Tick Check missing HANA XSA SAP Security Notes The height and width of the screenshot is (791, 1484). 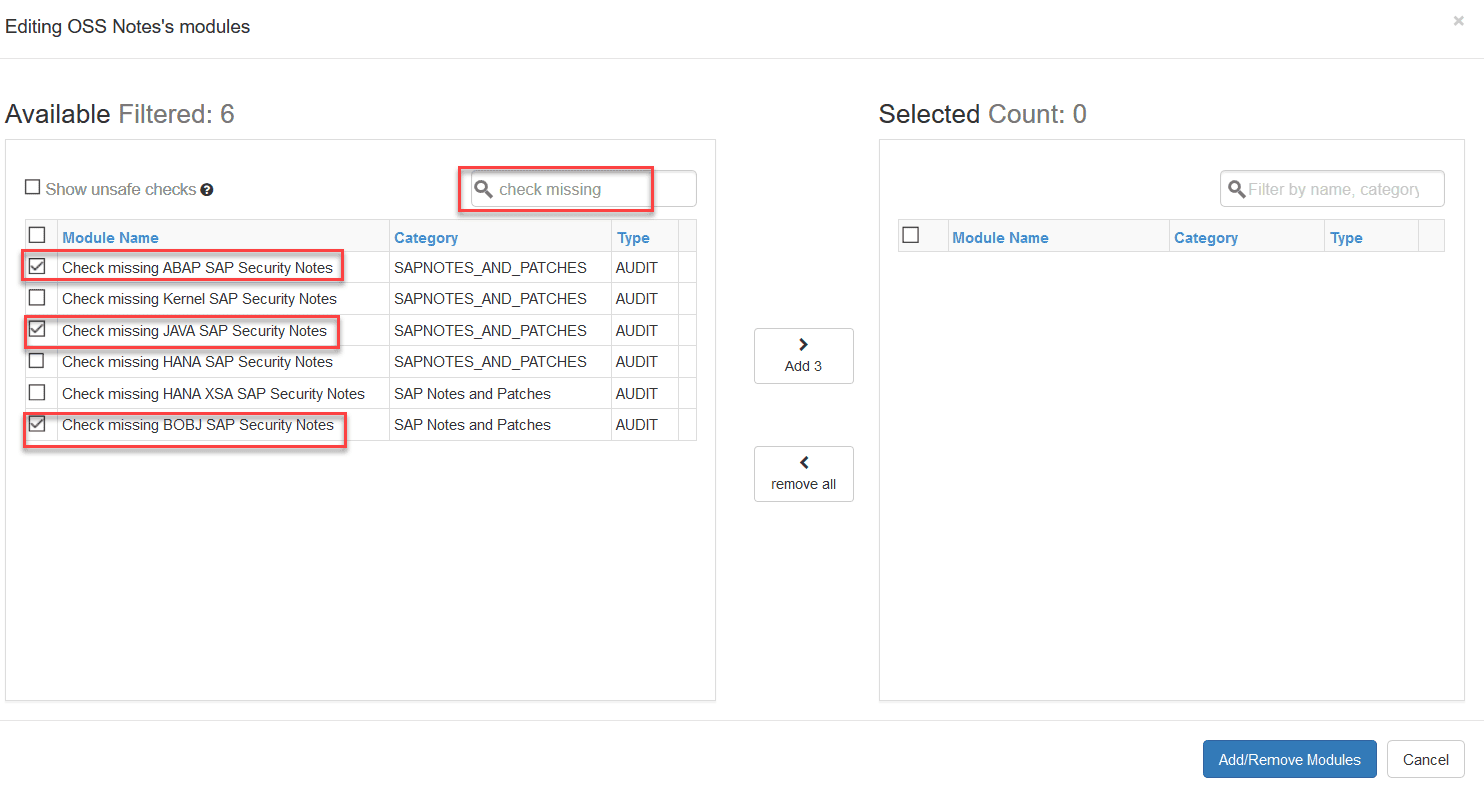pyautogui.click(x=37, y=393)
